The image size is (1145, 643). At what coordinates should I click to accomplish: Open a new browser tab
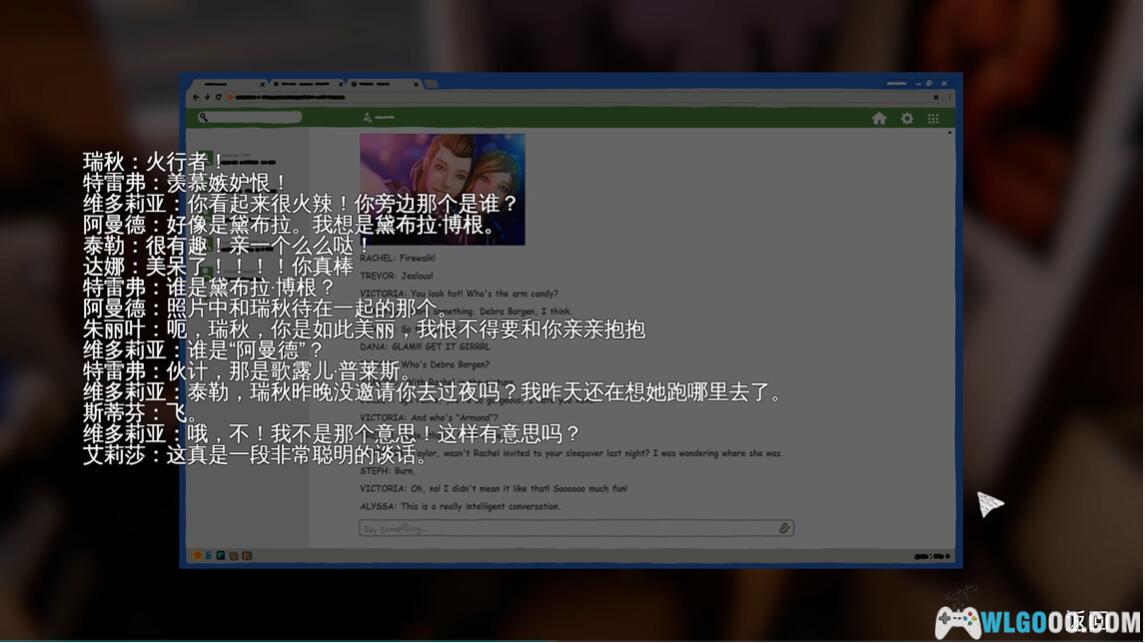[x=433, y=84]
